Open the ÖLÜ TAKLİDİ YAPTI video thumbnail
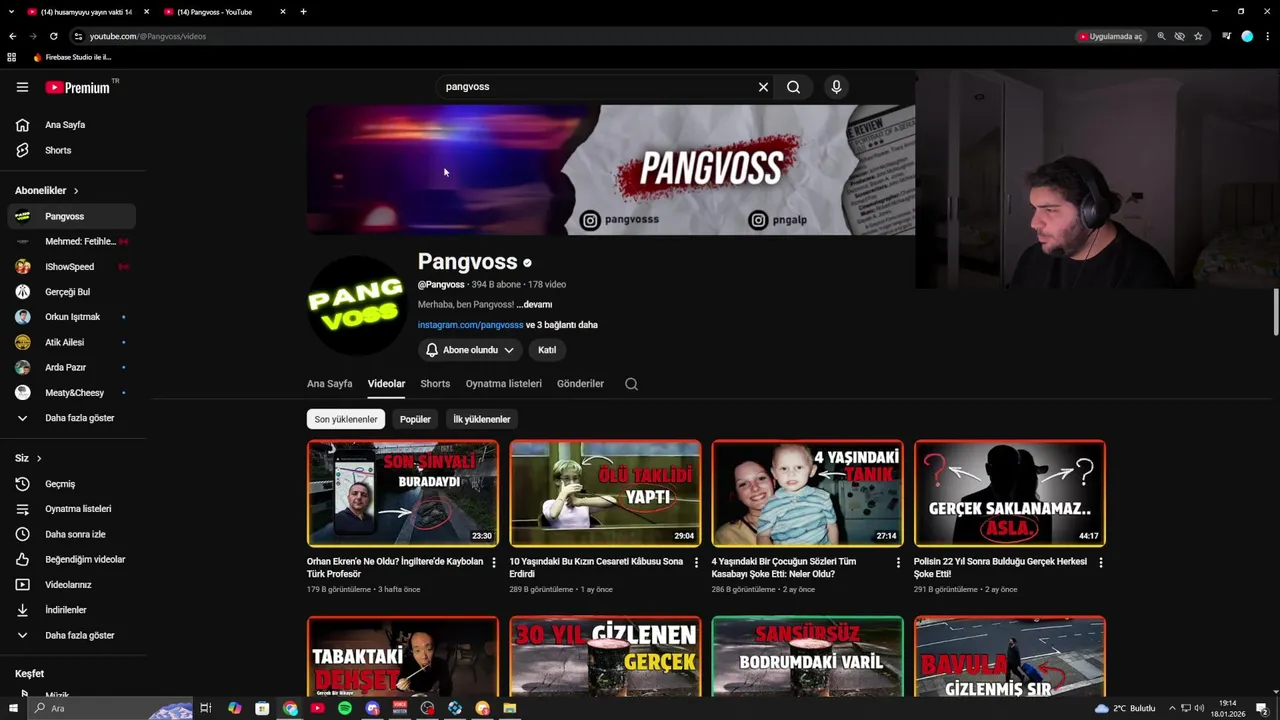1280x720 pixels. tap(605, 493)
